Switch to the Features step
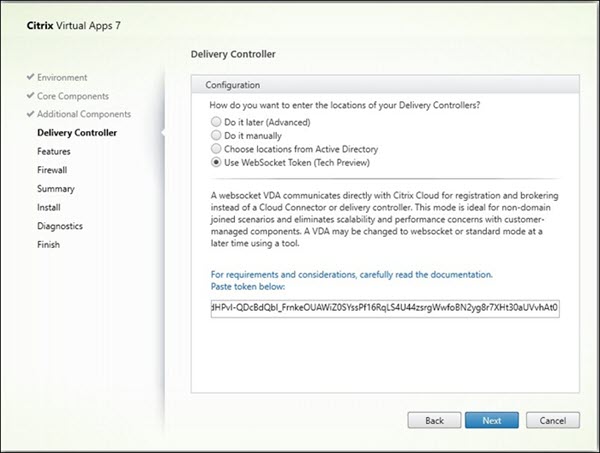 pos(53,151)
